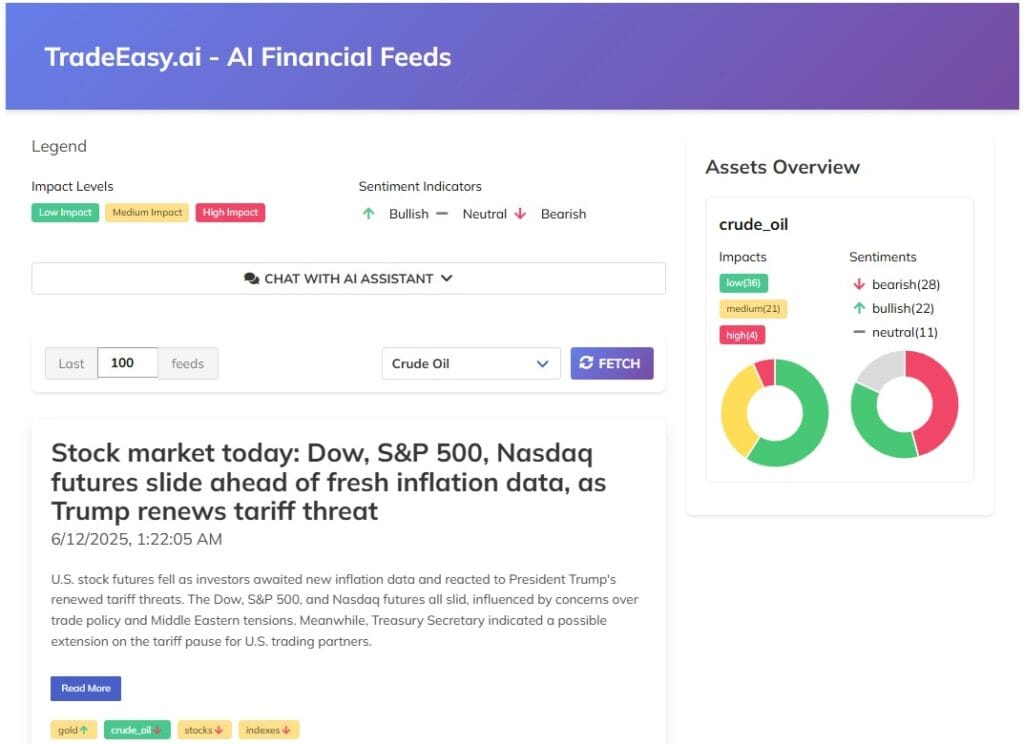Open the Crude Oil asset dropdown
This screenshot has height=744, width=1024.
coord(470,363)
